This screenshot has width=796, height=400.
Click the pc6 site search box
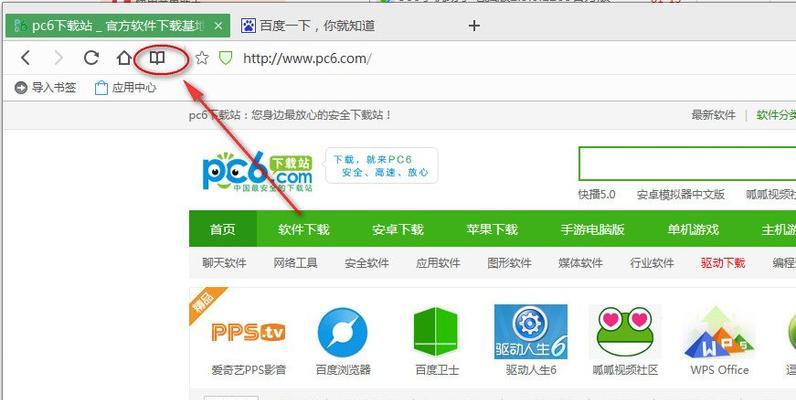coord(687,163)
